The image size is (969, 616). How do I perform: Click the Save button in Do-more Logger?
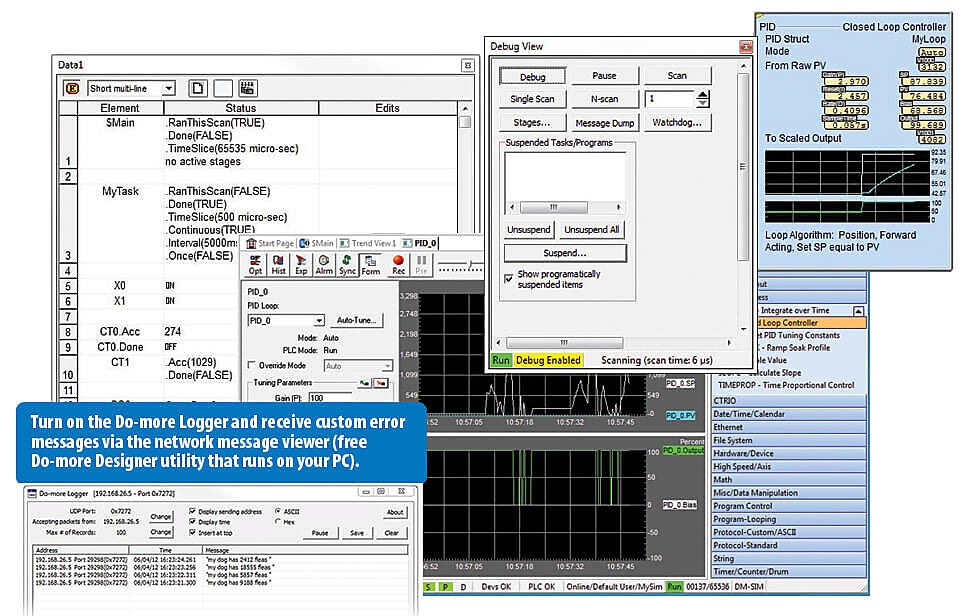[357, 533]
